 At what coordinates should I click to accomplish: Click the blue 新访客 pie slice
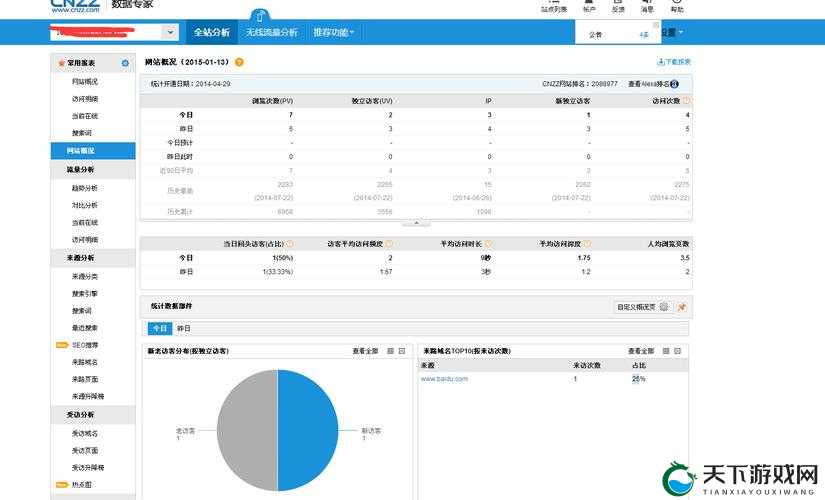click(x=308, y=430)
